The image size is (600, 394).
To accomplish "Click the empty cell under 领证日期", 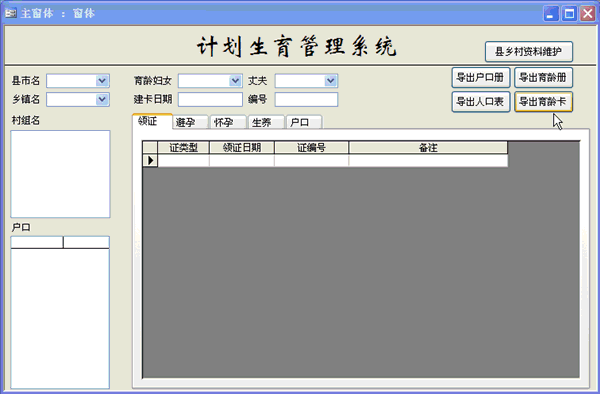I will 242,161.
